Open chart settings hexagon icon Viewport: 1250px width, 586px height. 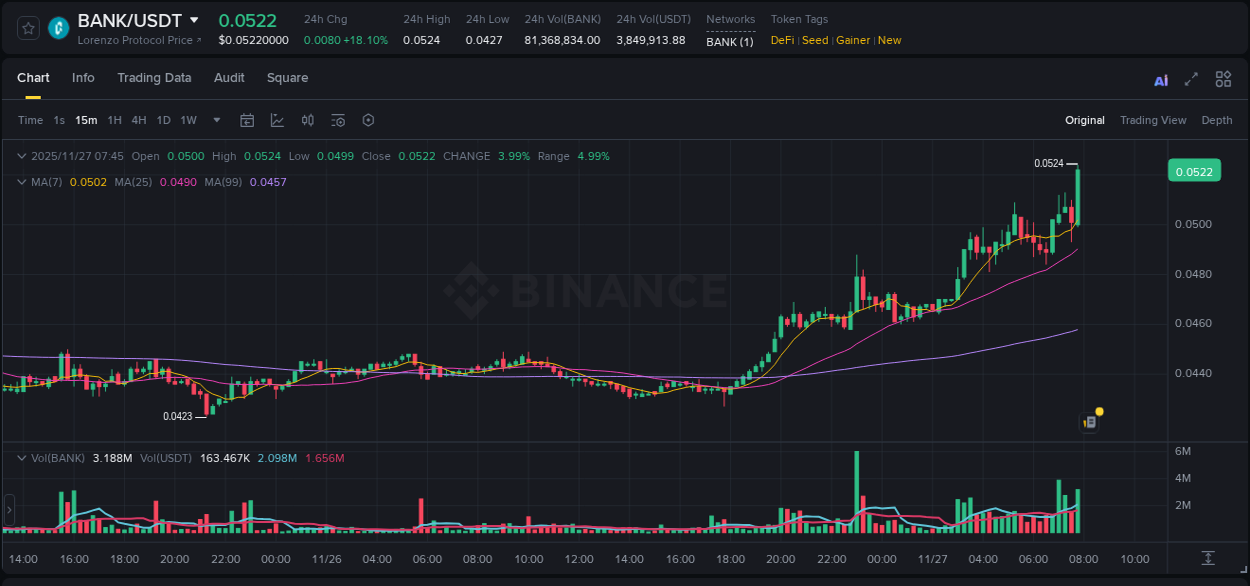[368, 120]
